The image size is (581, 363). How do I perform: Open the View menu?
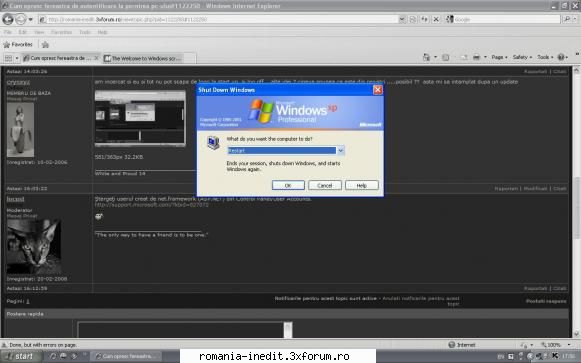pyautogui.click(x=39, y=32)
